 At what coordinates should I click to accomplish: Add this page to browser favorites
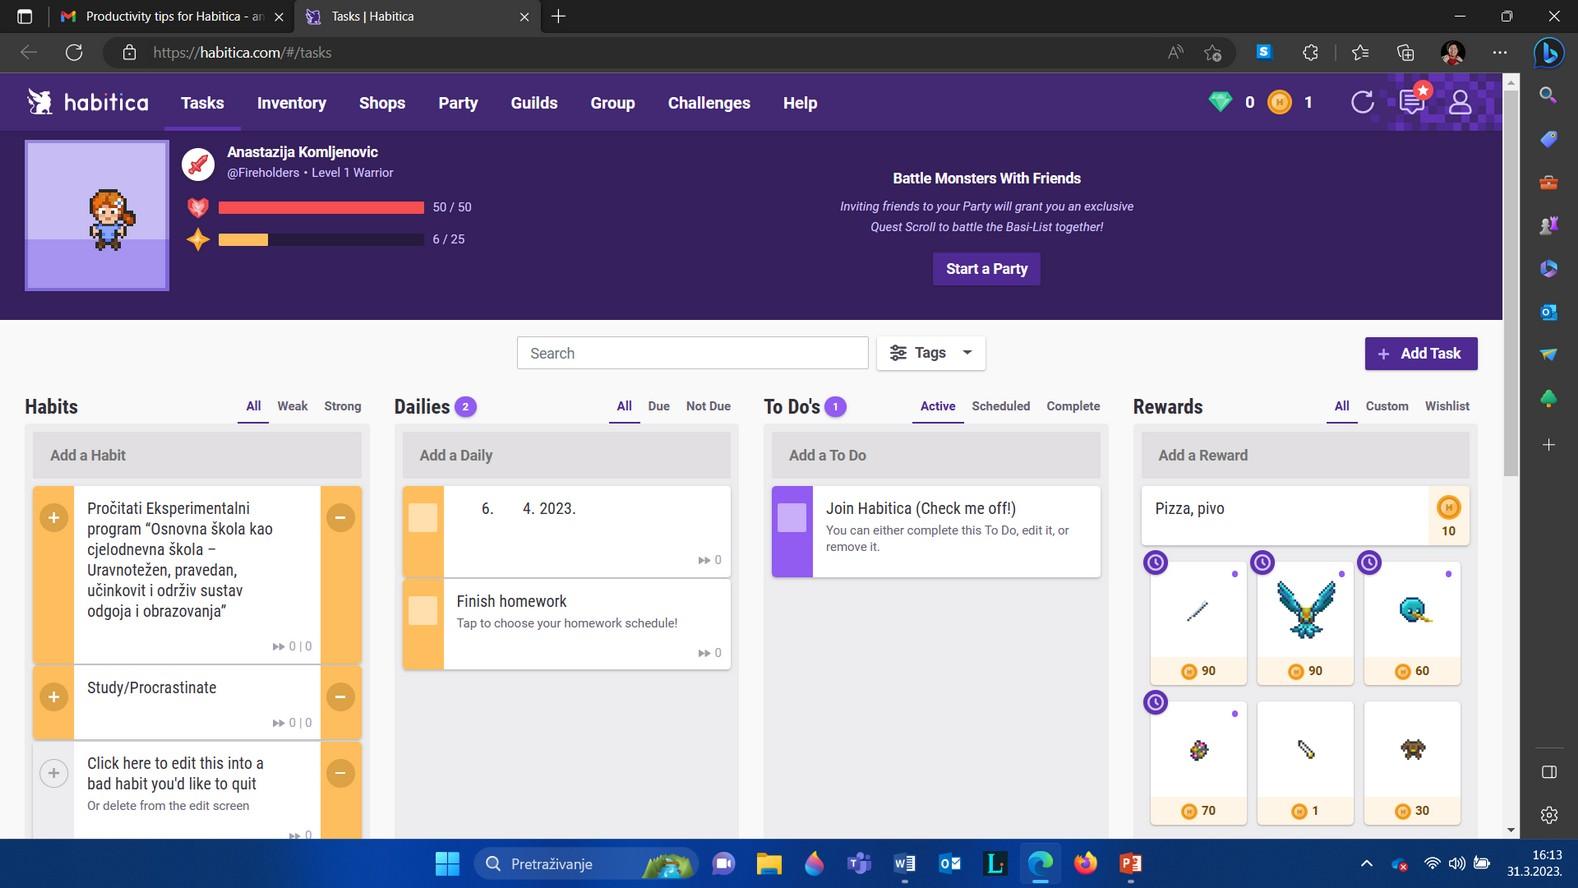pos(1213,52)
